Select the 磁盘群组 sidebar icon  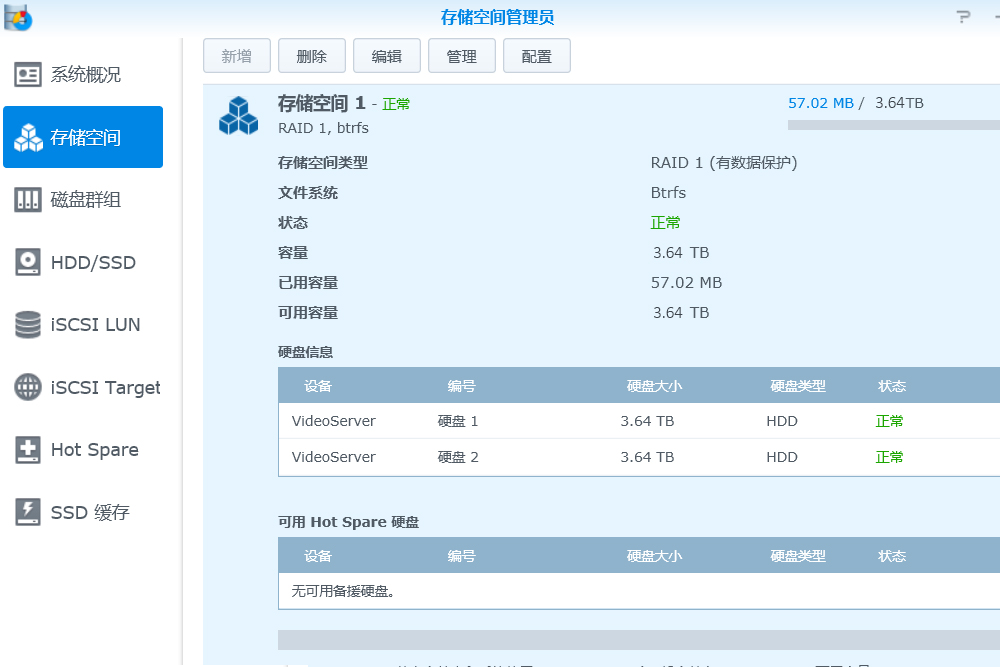click(x=28, y=199)
